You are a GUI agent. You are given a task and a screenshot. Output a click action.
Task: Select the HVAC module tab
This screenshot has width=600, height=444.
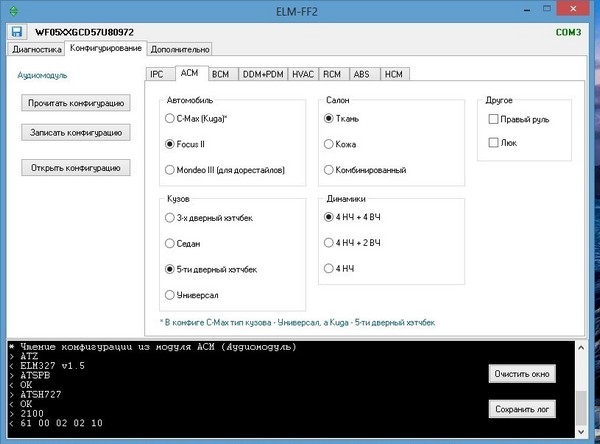pyautogui.click(x=303, y=73)
